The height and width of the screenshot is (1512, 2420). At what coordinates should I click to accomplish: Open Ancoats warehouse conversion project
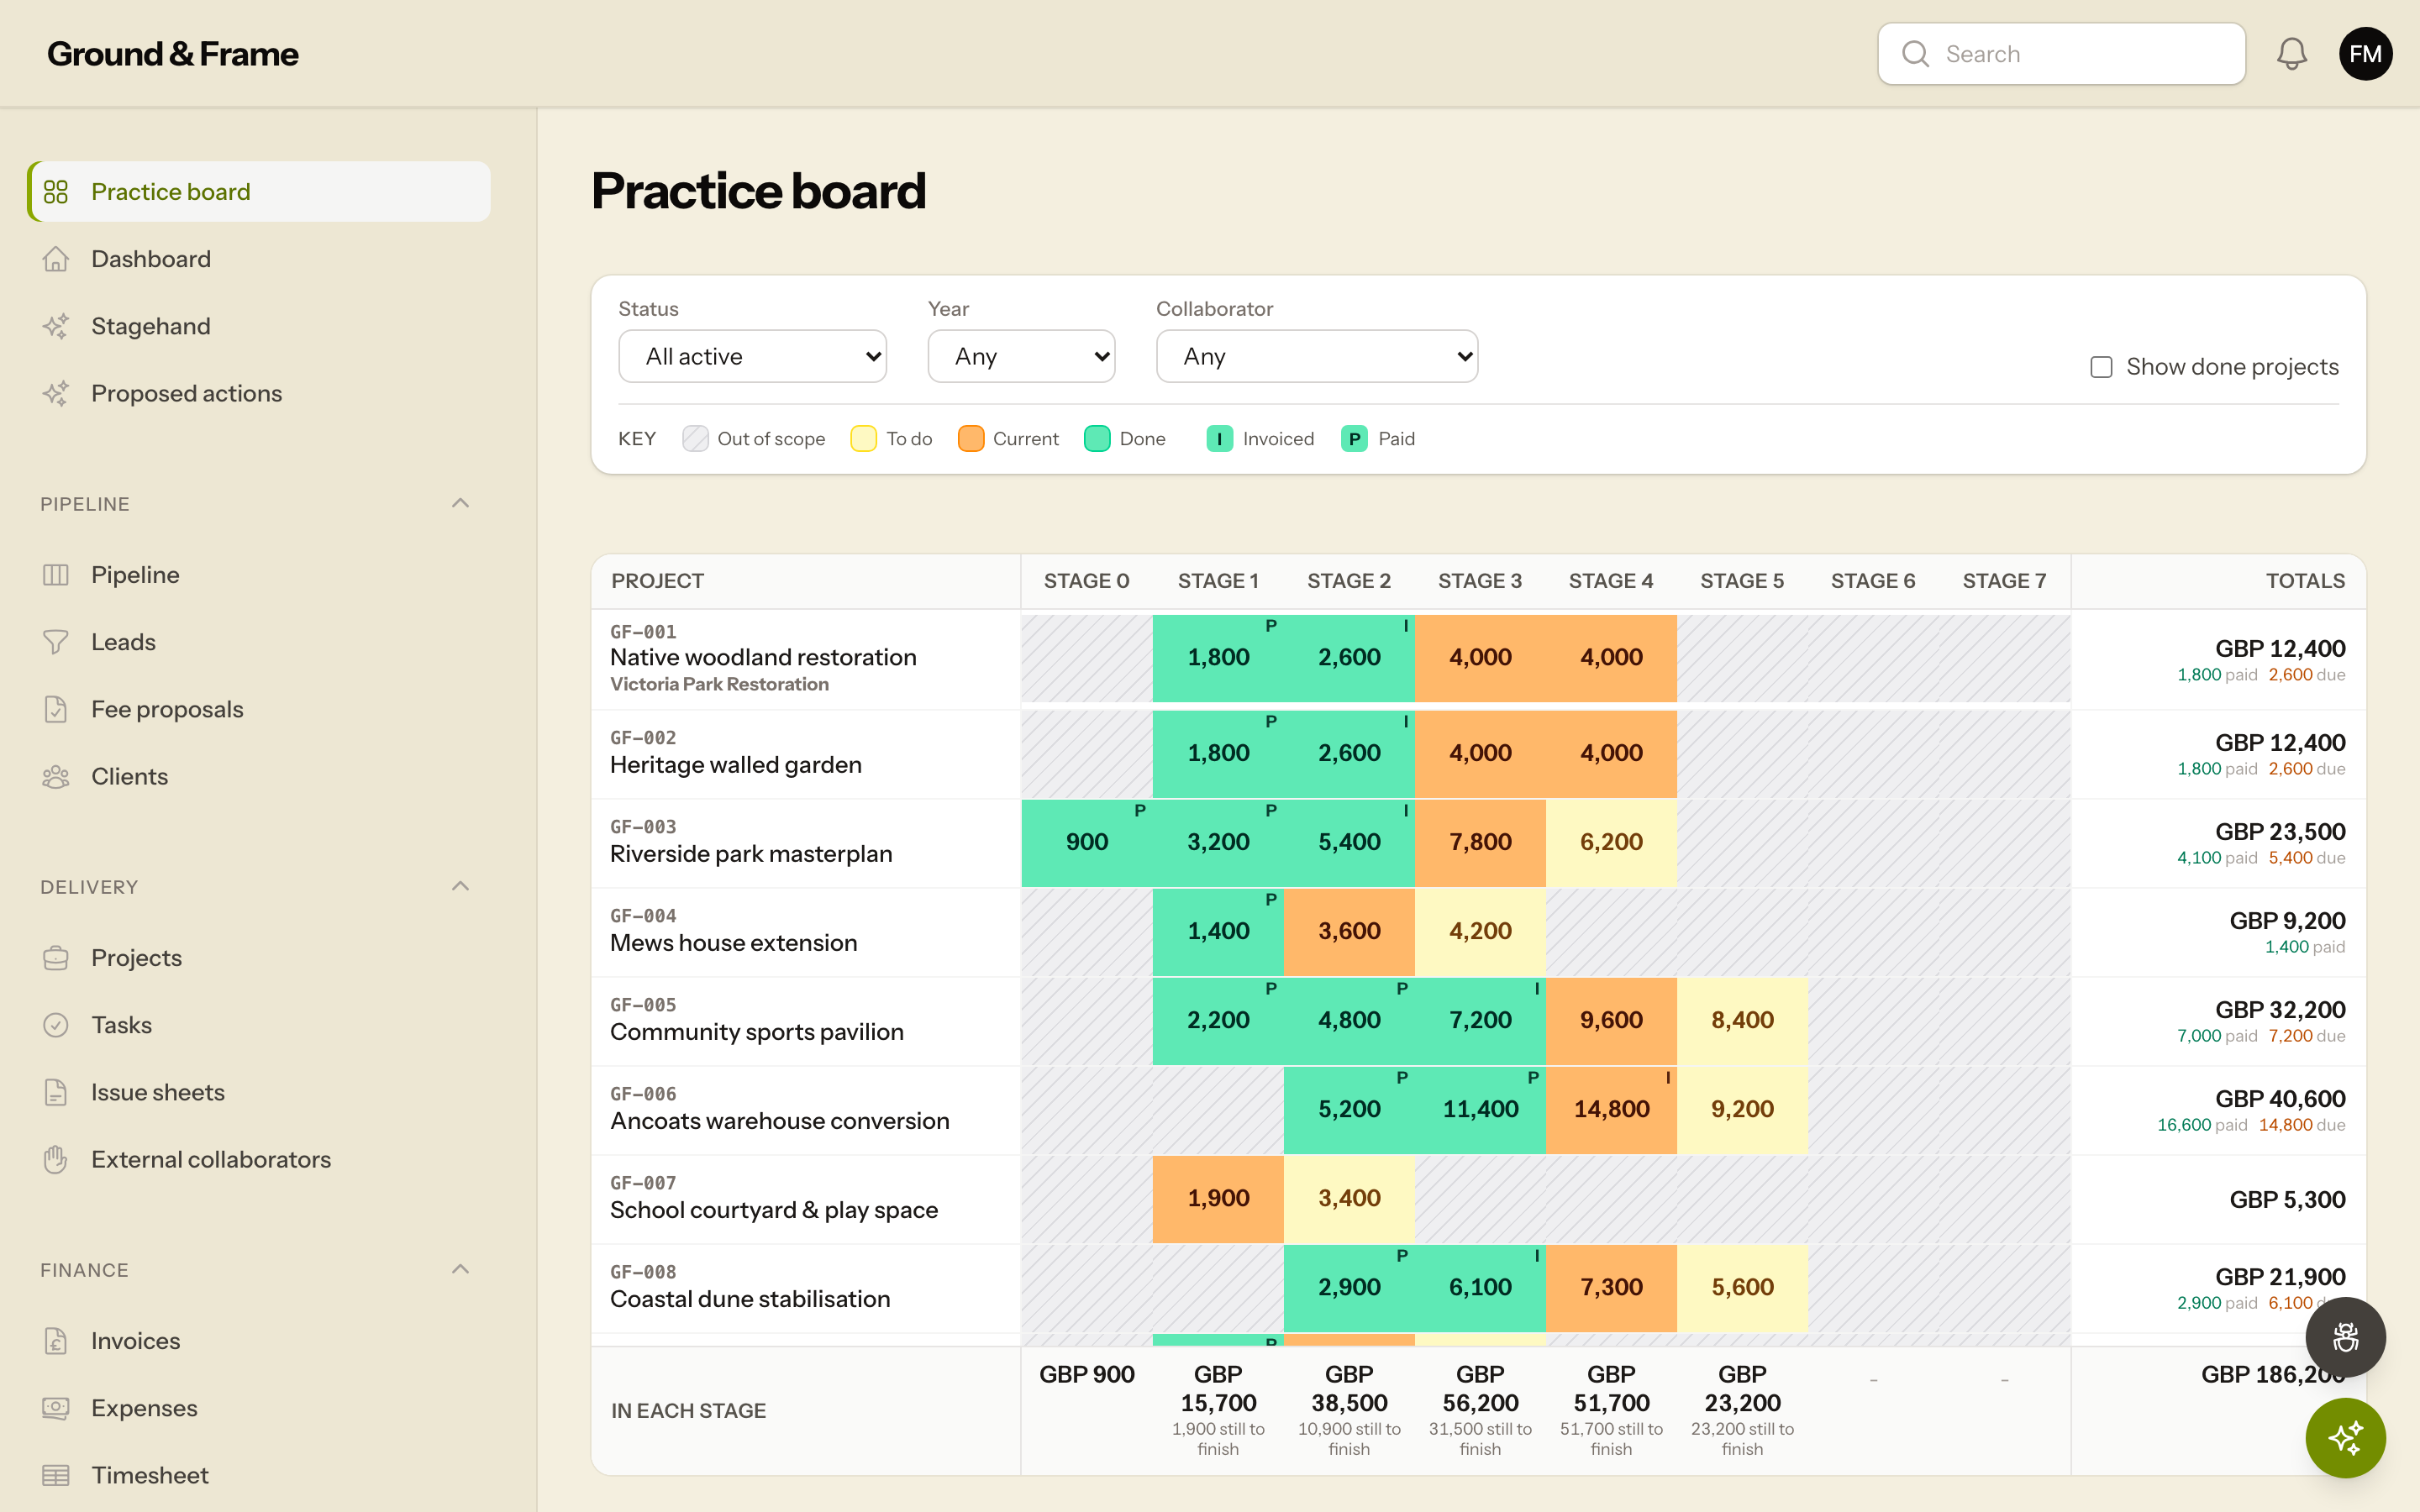point(780,1121)
